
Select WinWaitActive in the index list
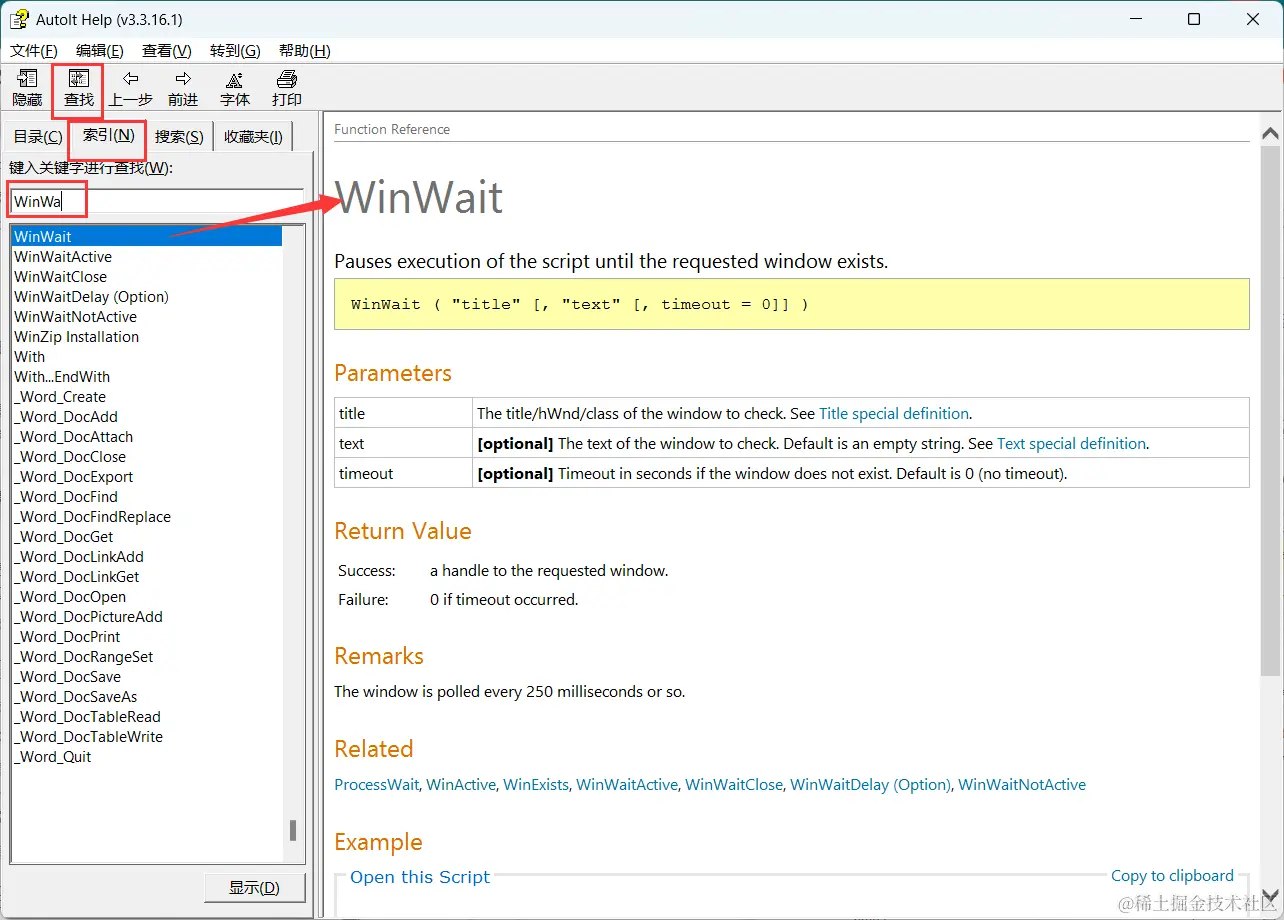pyautogui.click(x=63, y=257)
